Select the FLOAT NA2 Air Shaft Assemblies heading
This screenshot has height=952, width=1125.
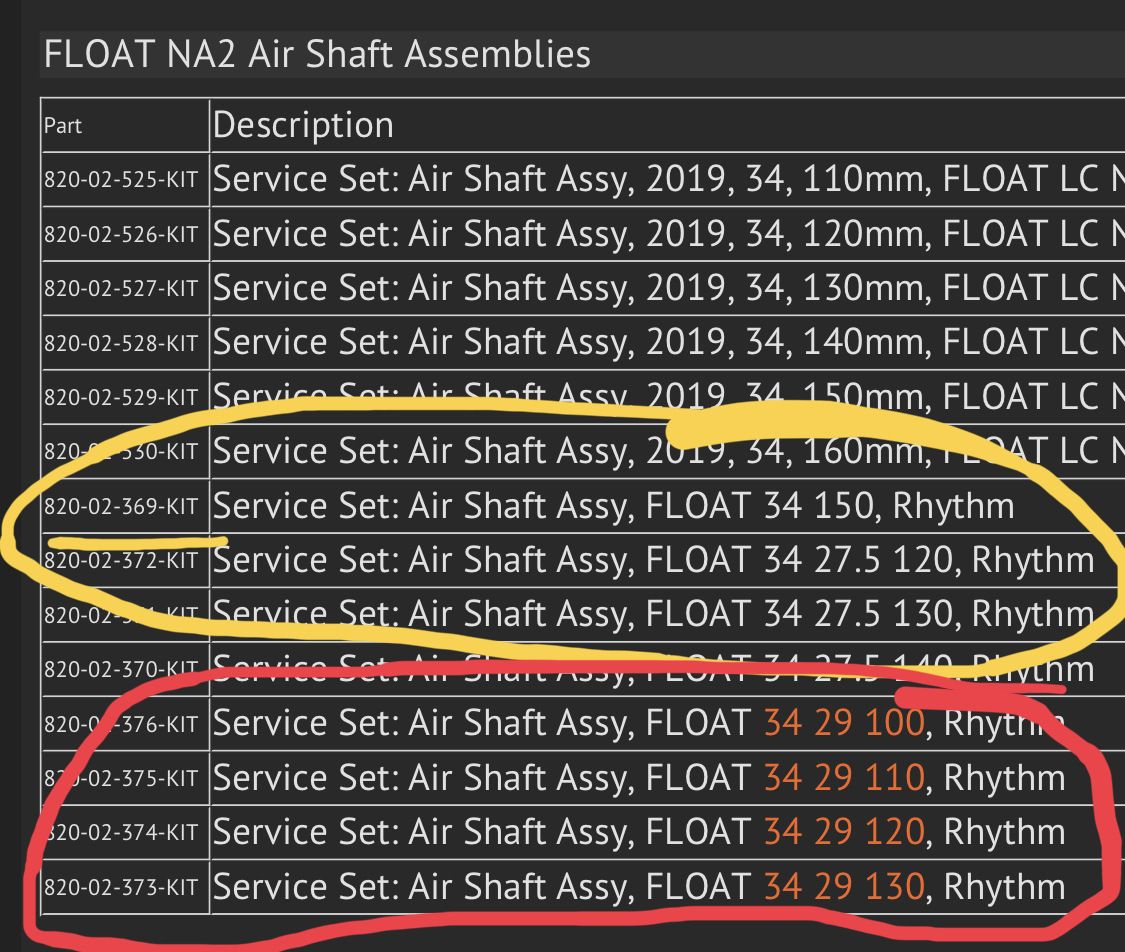317,55
